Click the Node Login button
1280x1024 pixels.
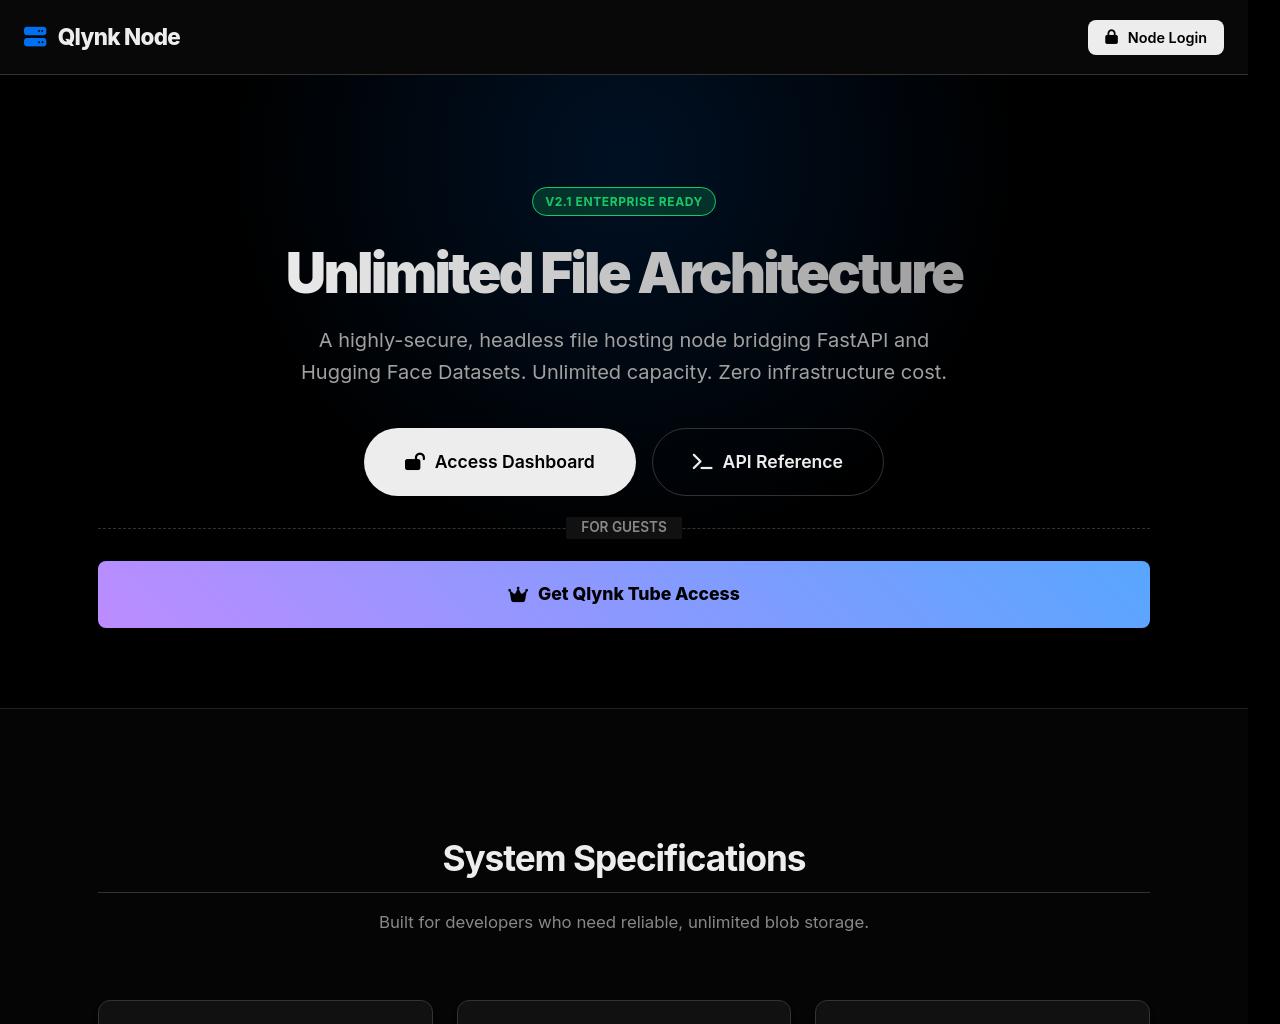coord(1155,37)
